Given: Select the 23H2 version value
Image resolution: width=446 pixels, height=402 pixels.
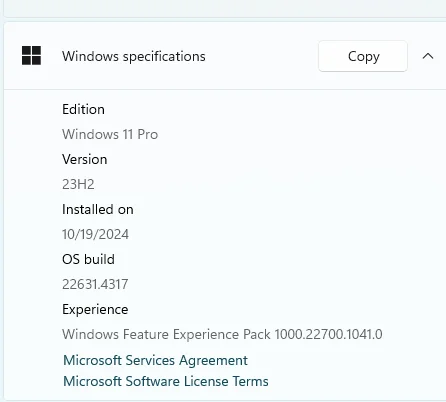Looking at the screenshot, I should [78, 184].
